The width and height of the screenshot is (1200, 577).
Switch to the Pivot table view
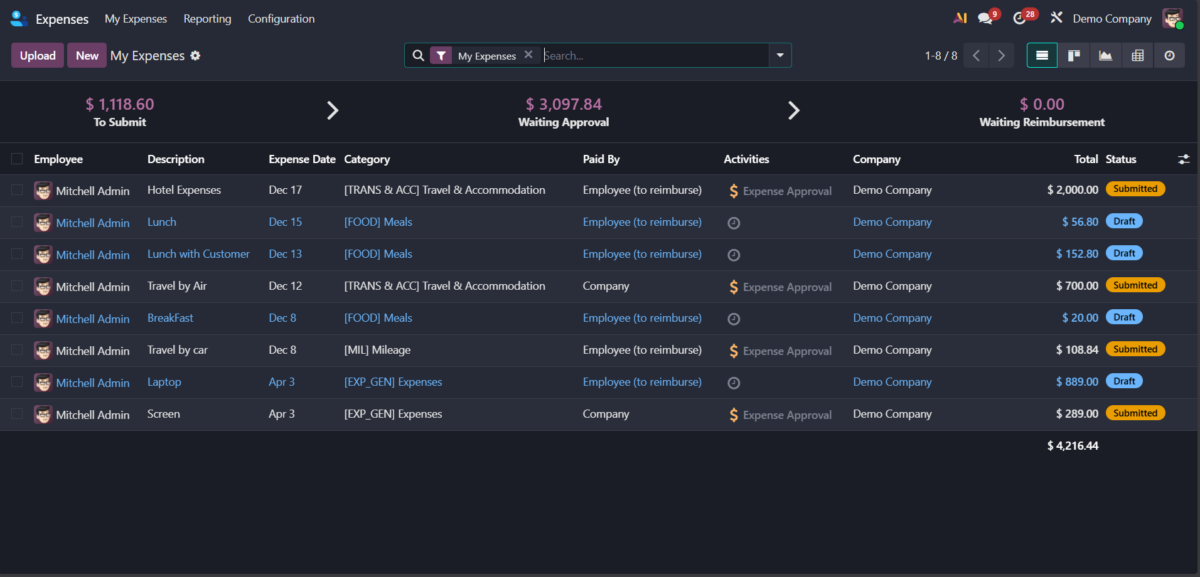tap(1137, 56)
